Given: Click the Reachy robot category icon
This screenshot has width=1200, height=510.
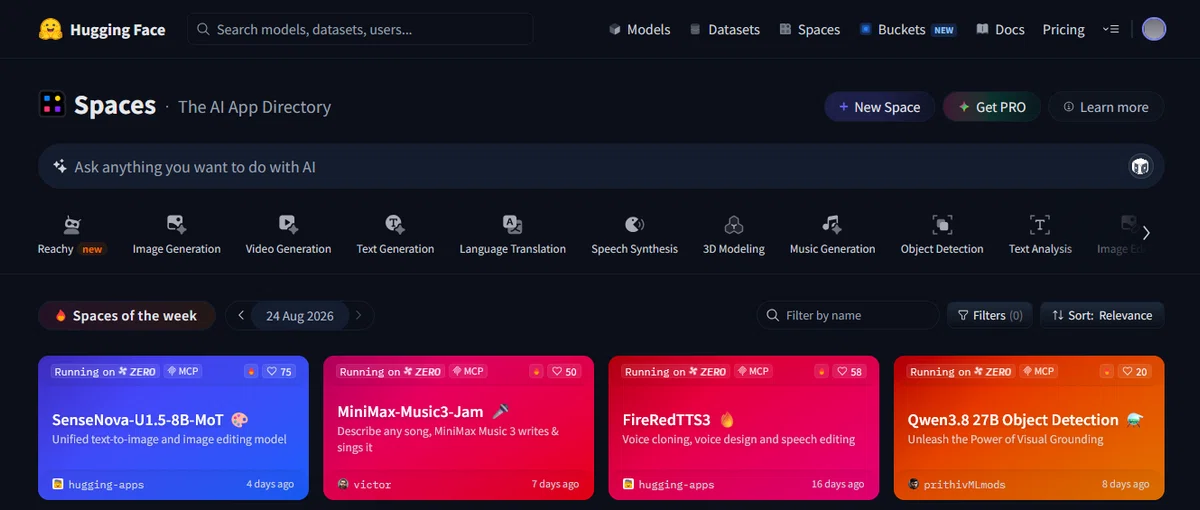Looking at the screenshot, I should (x=71, y=225).
